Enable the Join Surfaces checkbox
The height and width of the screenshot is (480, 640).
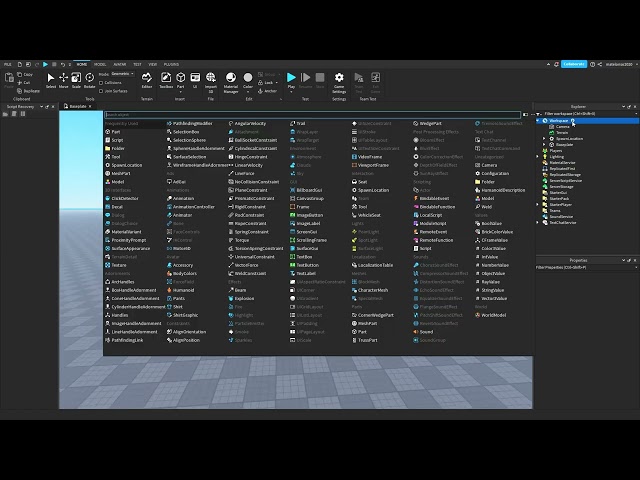tap(101, 91)
